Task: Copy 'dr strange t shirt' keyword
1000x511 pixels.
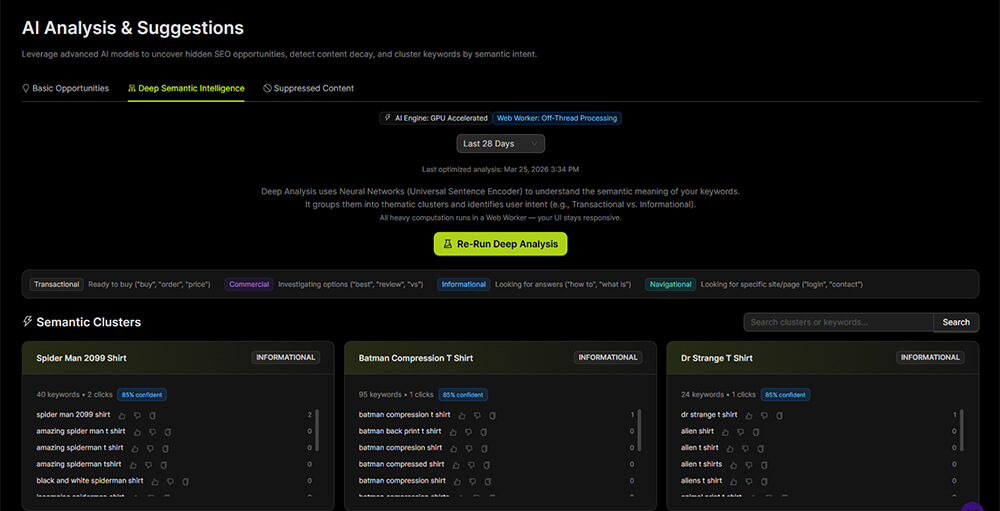Action: click(779, 415)
